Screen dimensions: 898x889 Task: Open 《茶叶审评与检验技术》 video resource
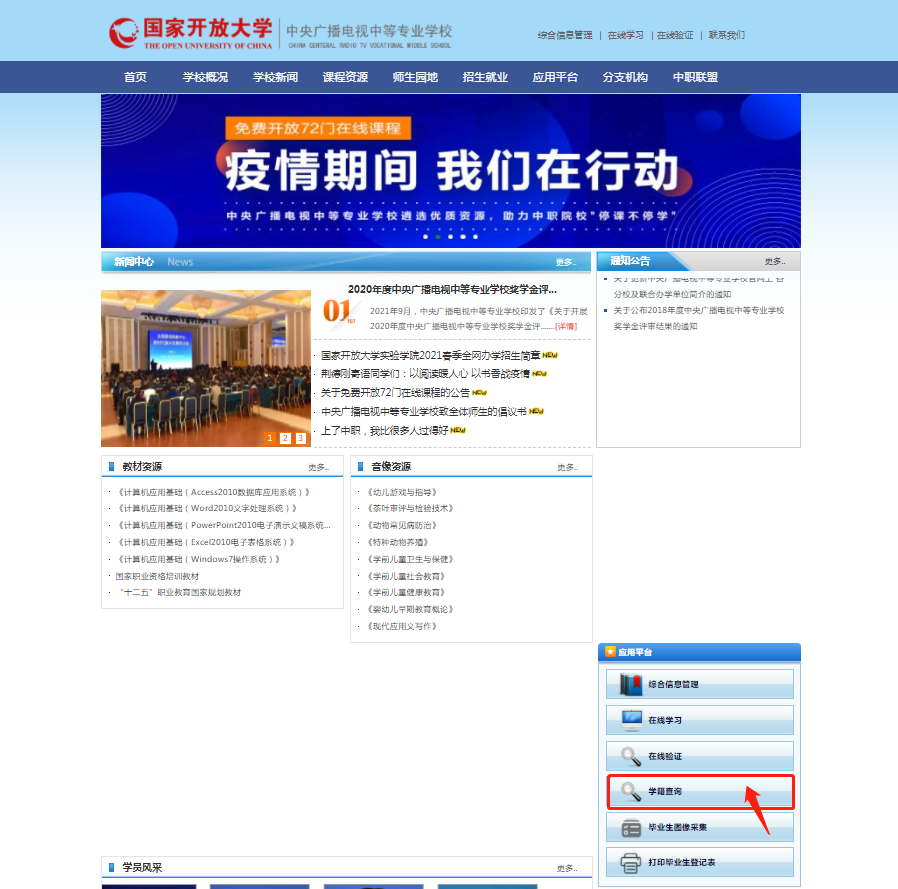pyautogui.click(x=410, y=508)
